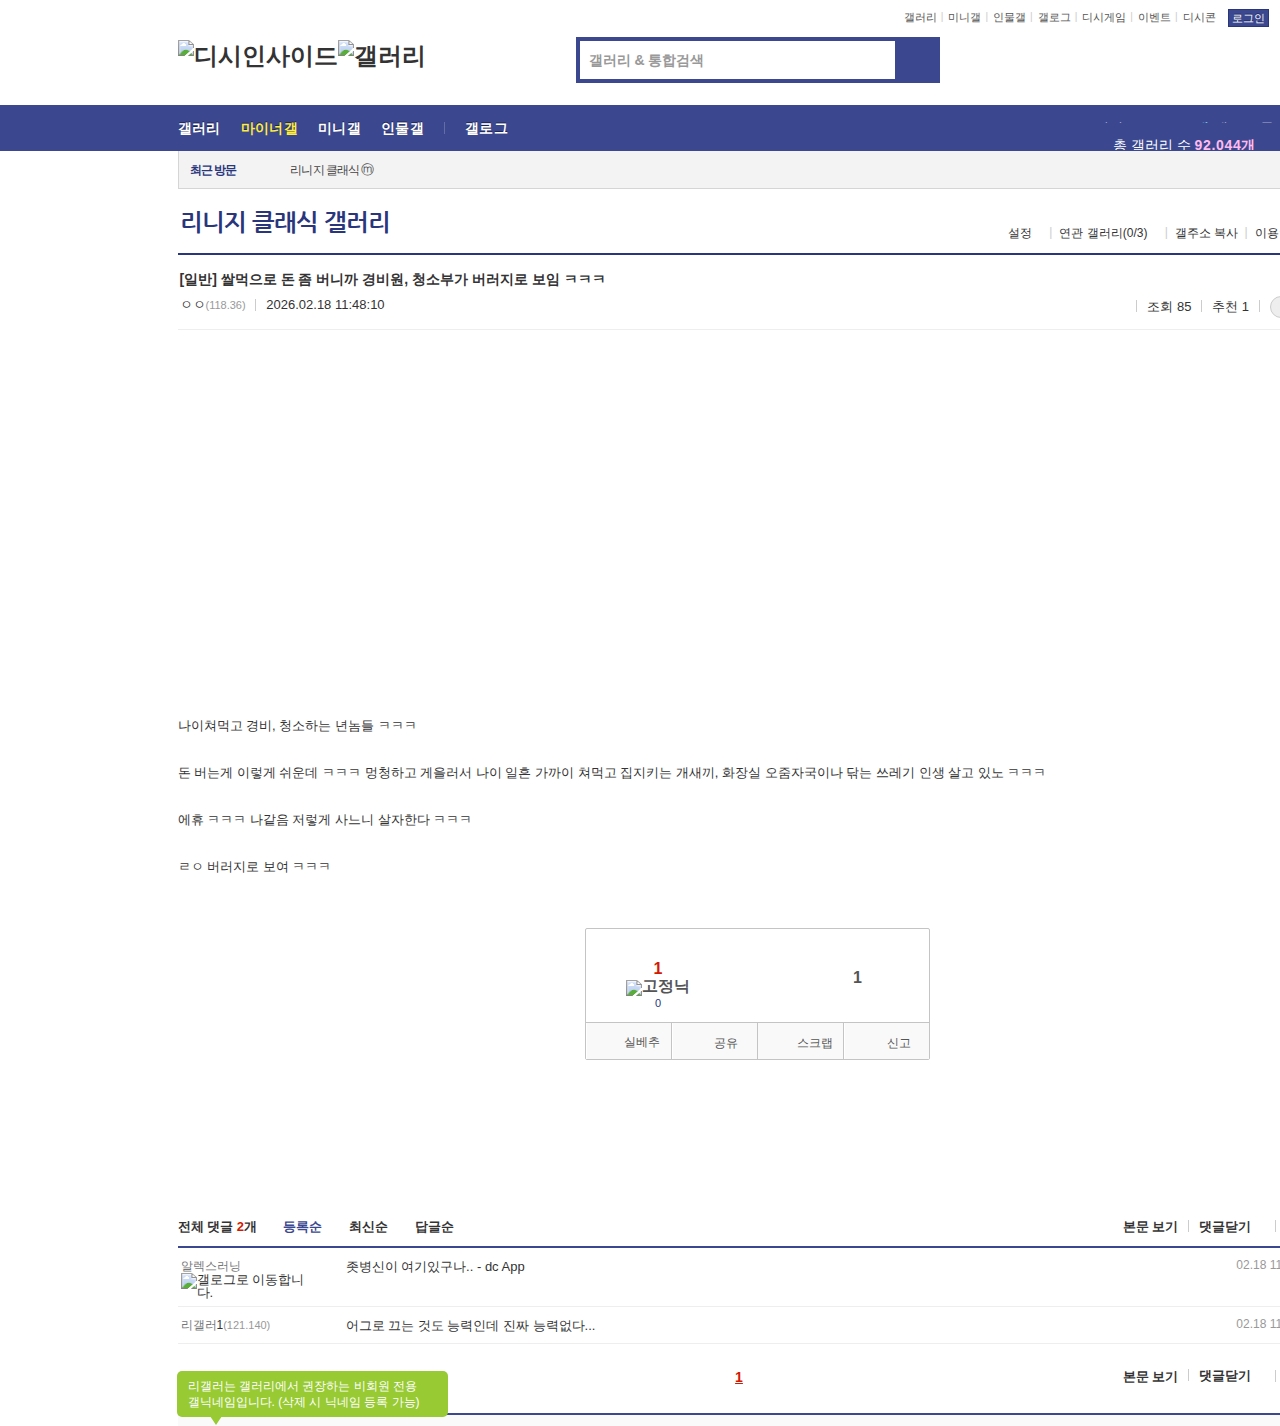
Task: Open 디시게임 link at top
Action: (1103, 18)
